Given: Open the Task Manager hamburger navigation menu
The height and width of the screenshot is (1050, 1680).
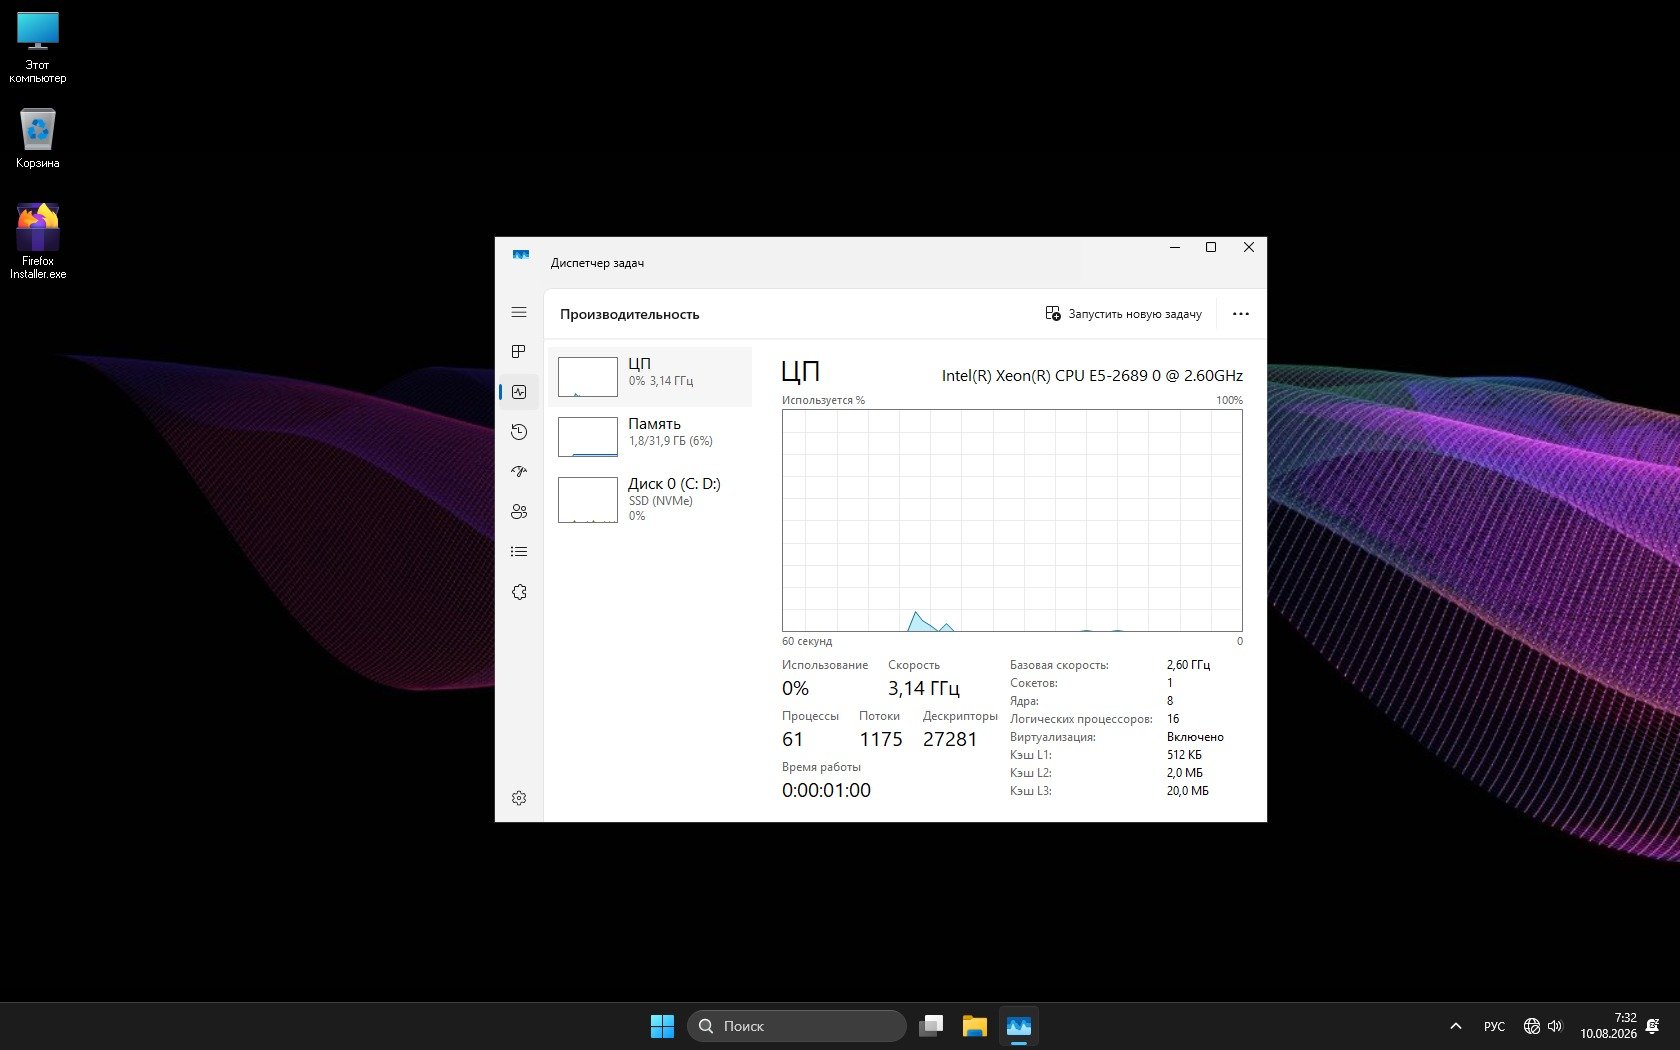Looking at the screenshot, I should 519,313.
